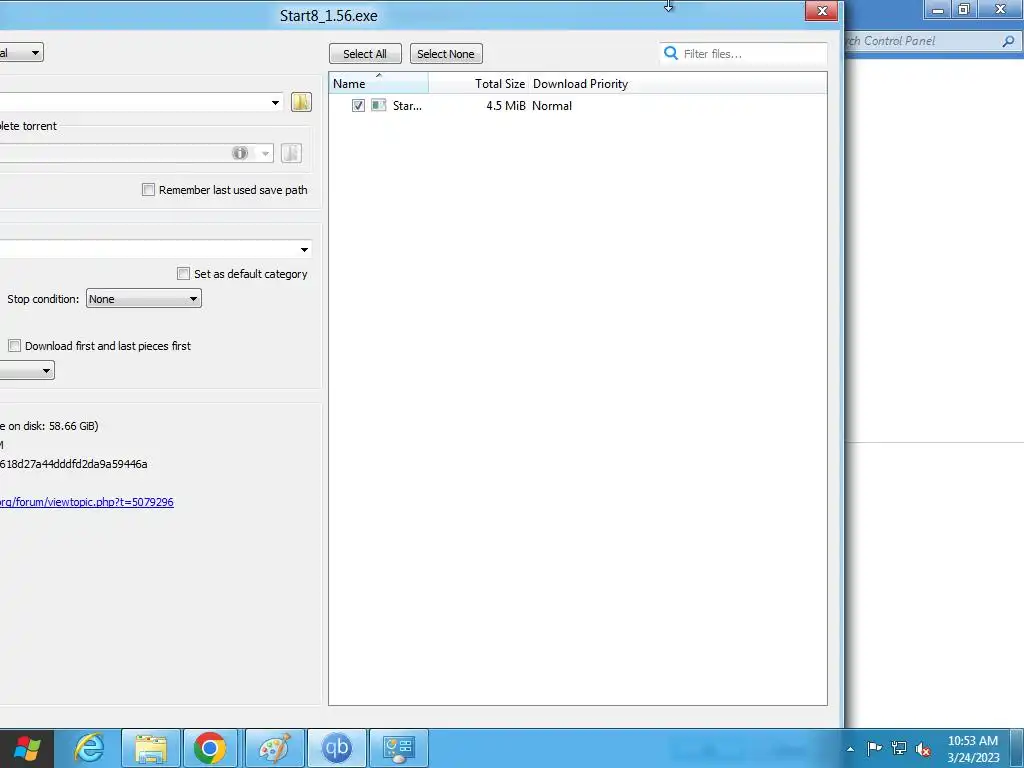
Task: Close the Start8_1.56.exe dialog
Action: click(822, 10)
